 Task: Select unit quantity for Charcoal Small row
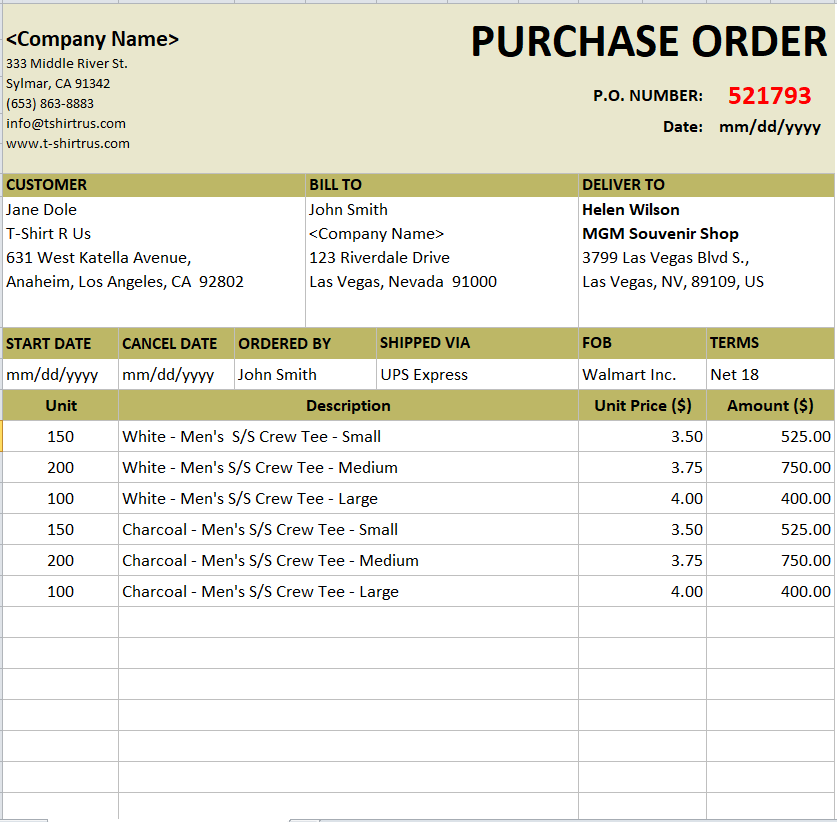pyautogui.click(x=60, y=530)
